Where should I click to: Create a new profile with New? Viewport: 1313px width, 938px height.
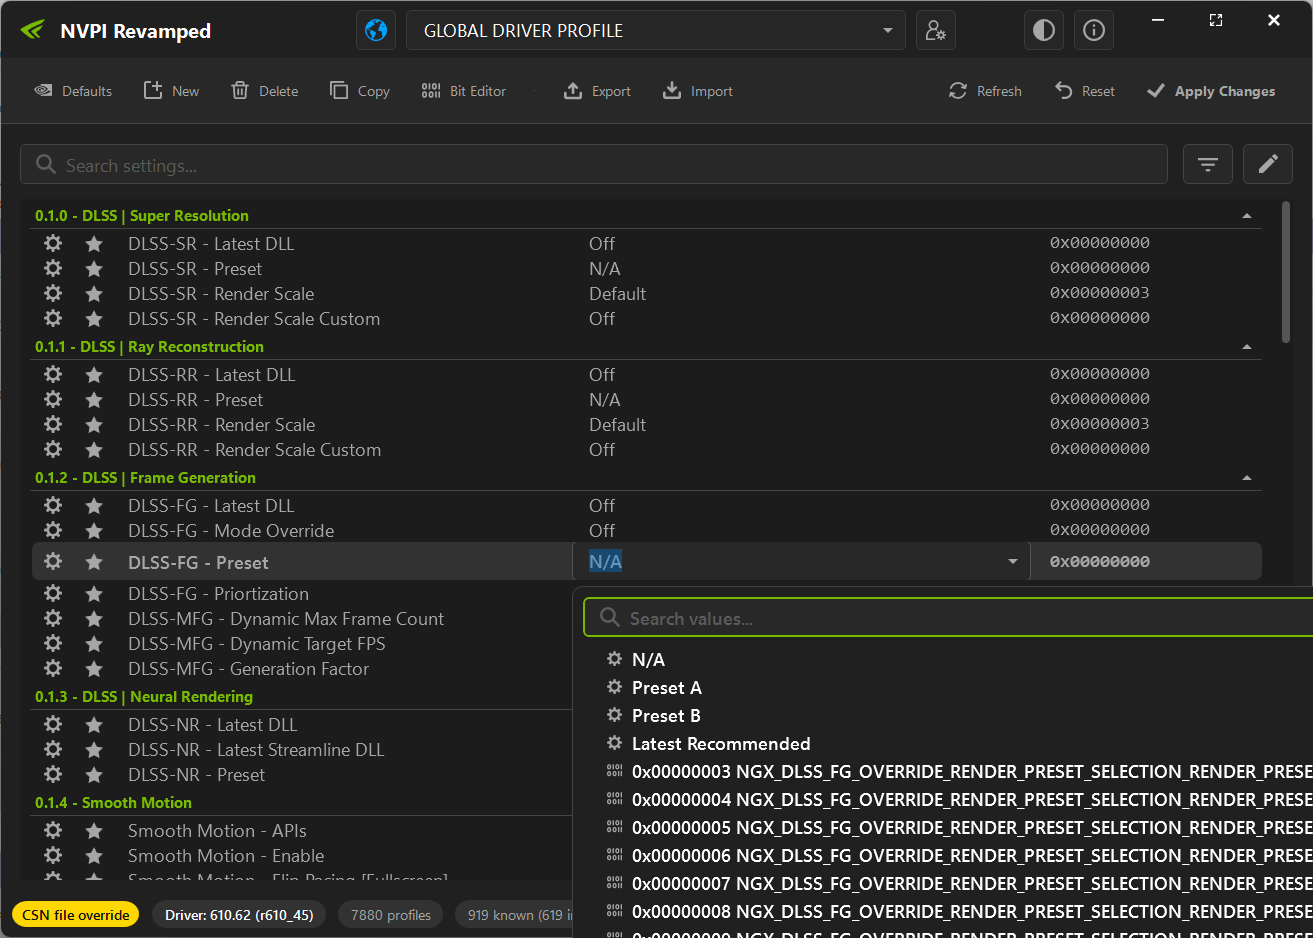(172, 91)
